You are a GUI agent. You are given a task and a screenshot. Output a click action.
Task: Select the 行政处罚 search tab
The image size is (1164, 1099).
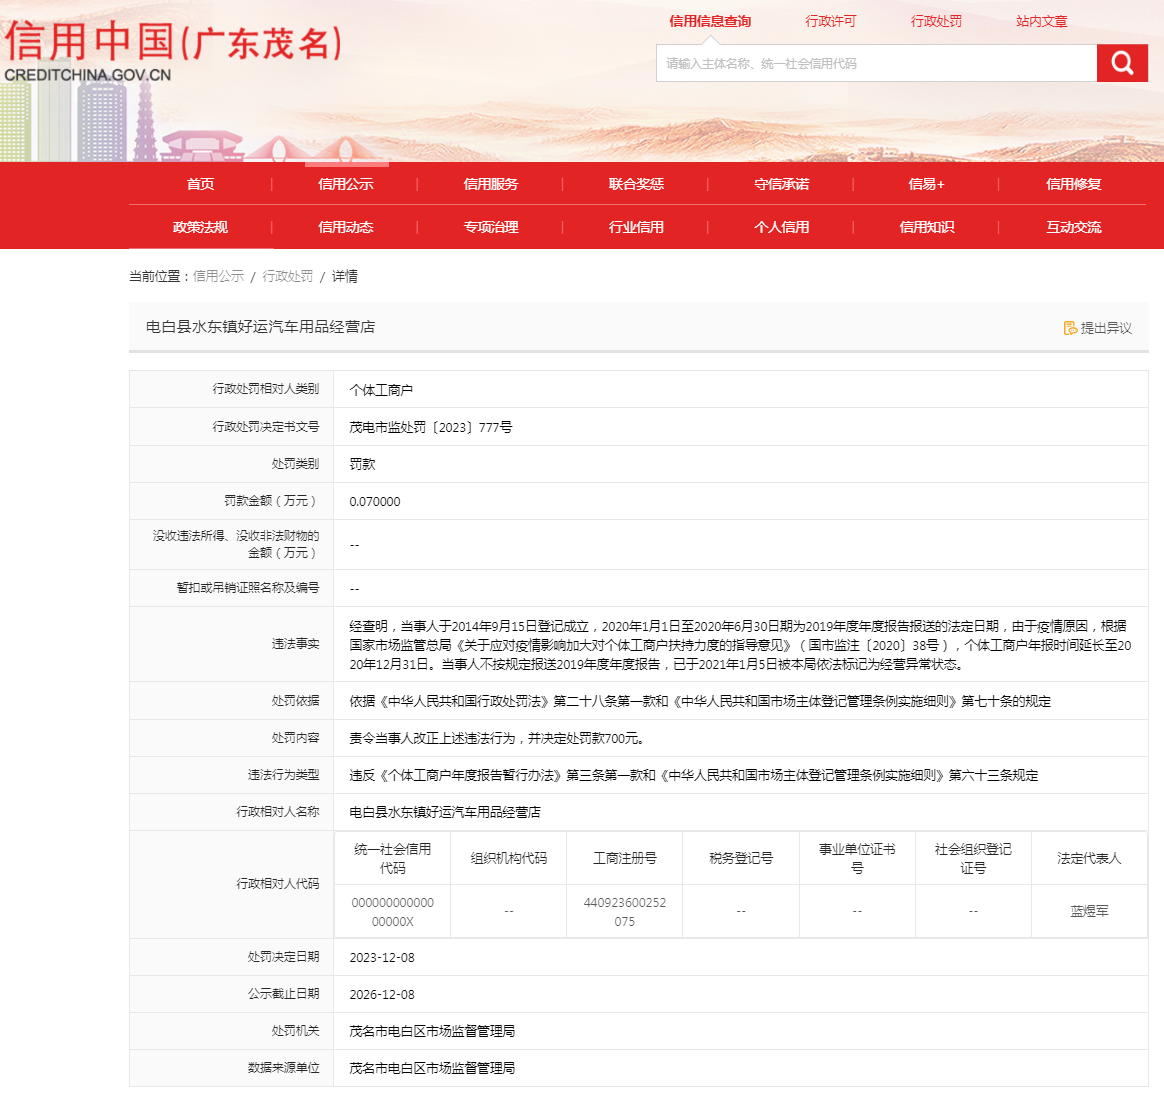936,21
